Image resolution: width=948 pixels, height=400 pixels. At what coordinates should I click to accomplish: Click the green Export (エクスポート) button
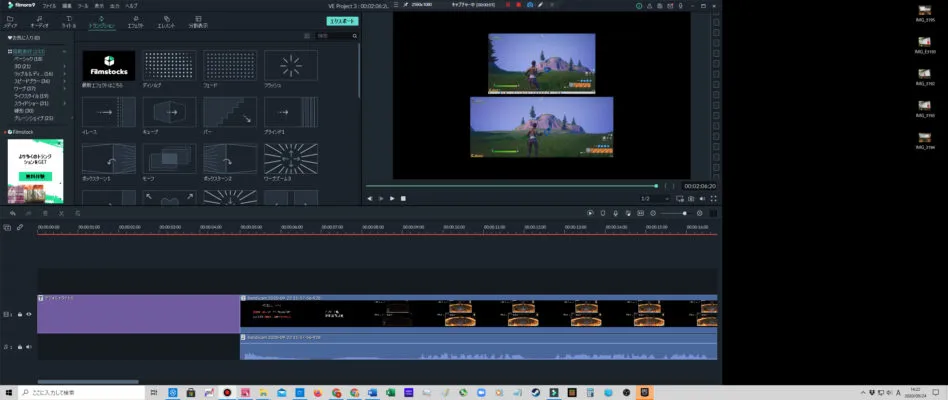(x=342, y=21)
